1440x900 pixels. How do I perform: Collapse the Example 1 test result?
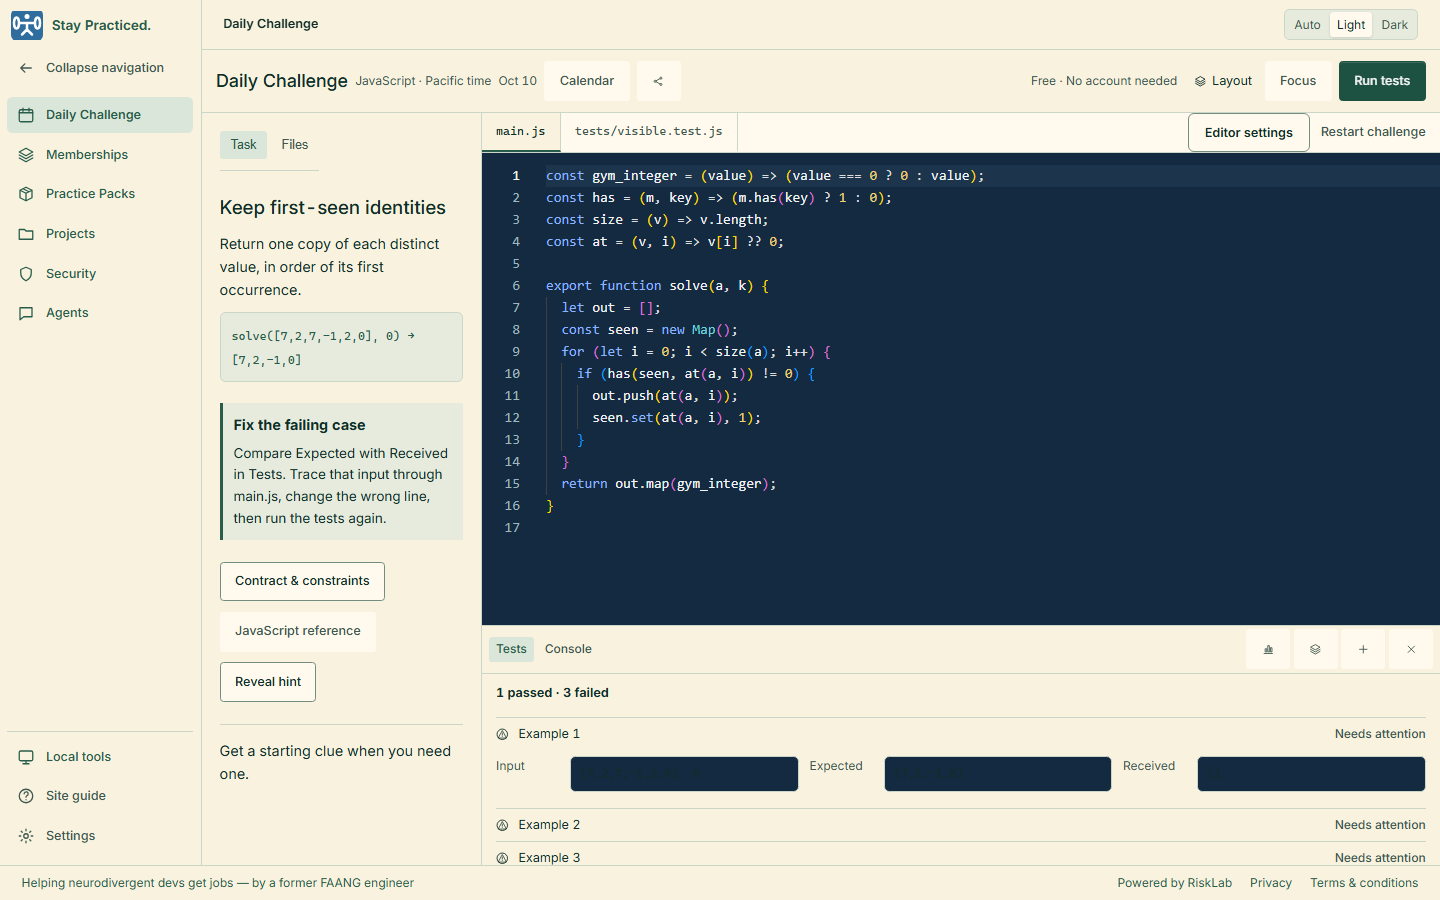tap(961, 734)
